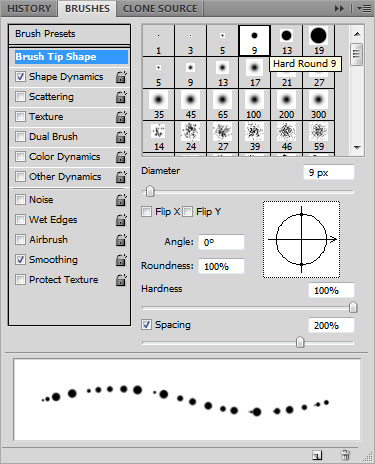The image size is (375, 464).
Task: Select Brush Tip Shape option
Action: (71, 57)
